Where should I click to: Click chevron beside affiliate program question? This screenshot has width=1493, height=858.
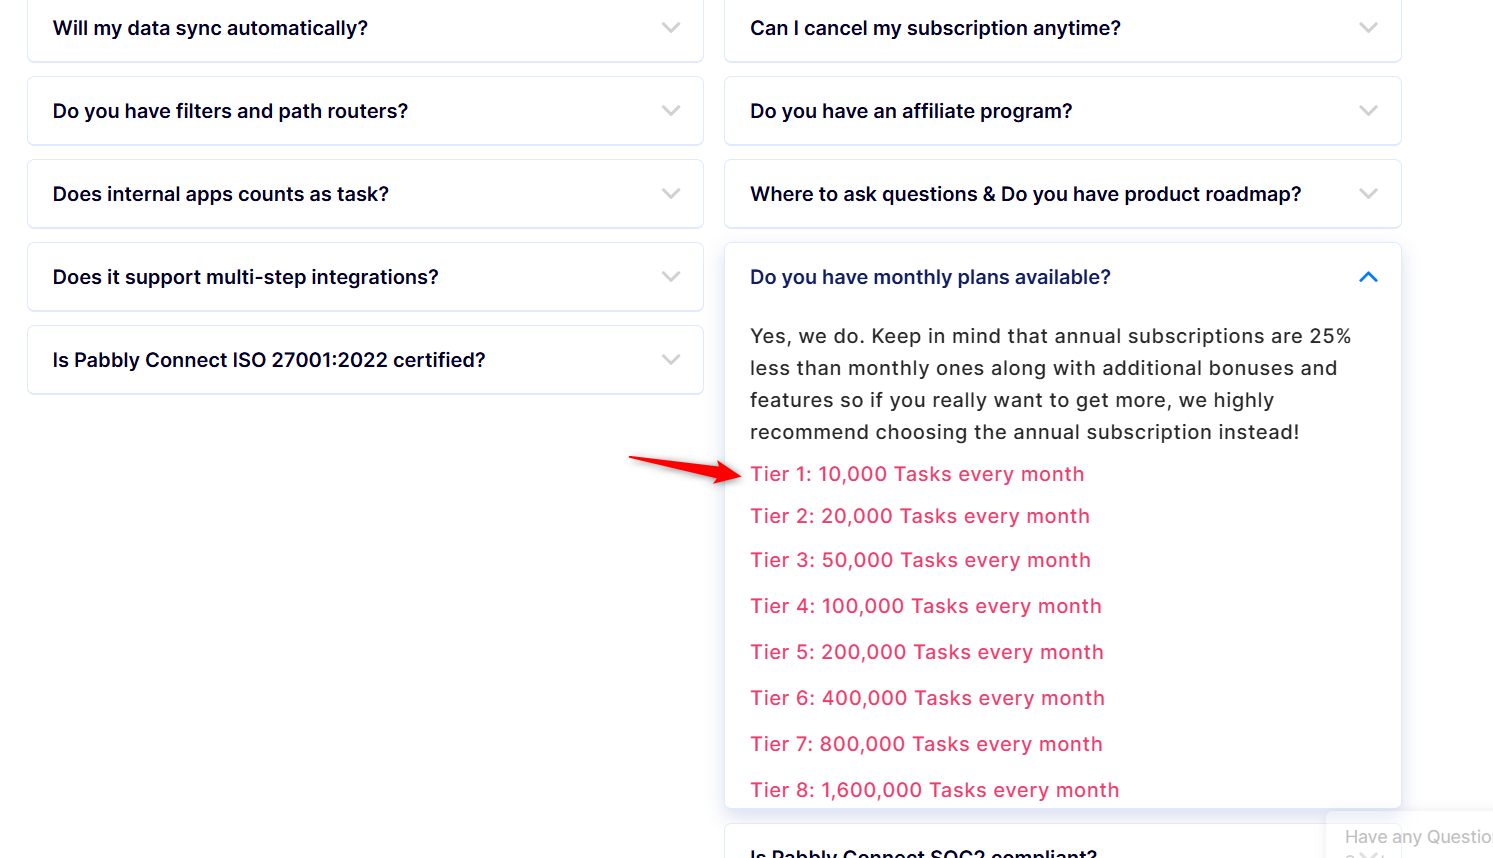(1368, 111)
